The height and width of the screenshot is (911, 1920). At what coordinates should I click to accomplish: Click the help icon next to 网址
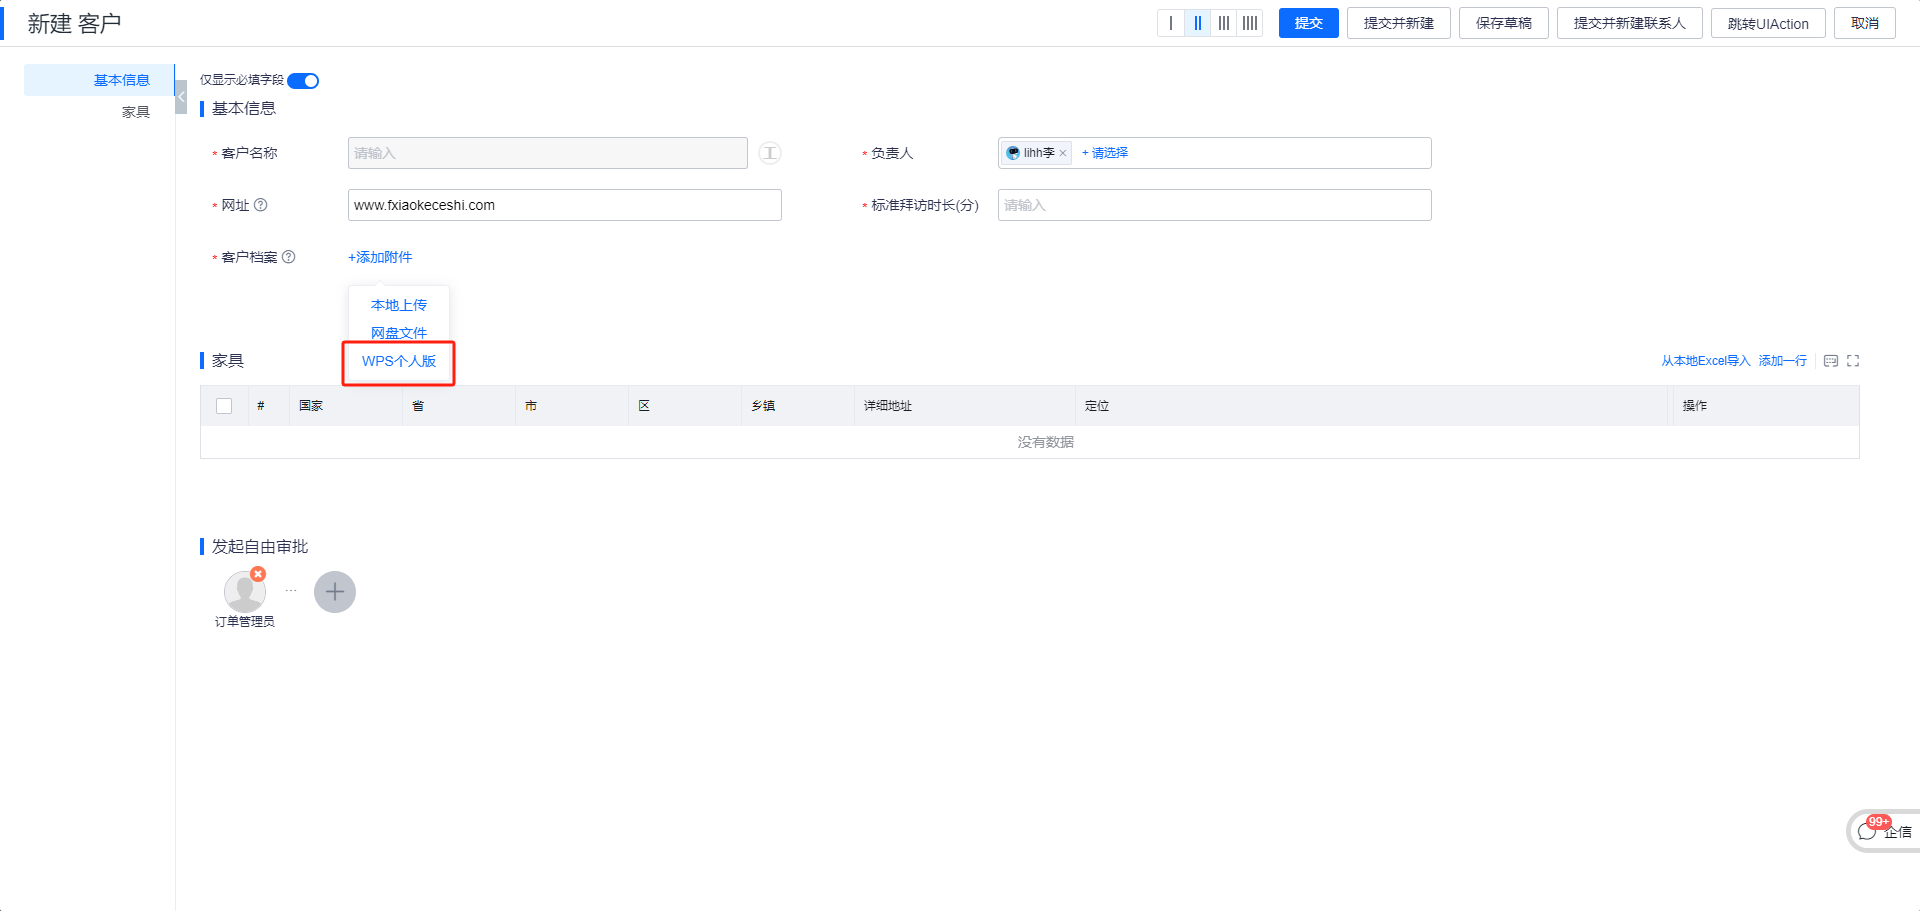click(261, 205)
